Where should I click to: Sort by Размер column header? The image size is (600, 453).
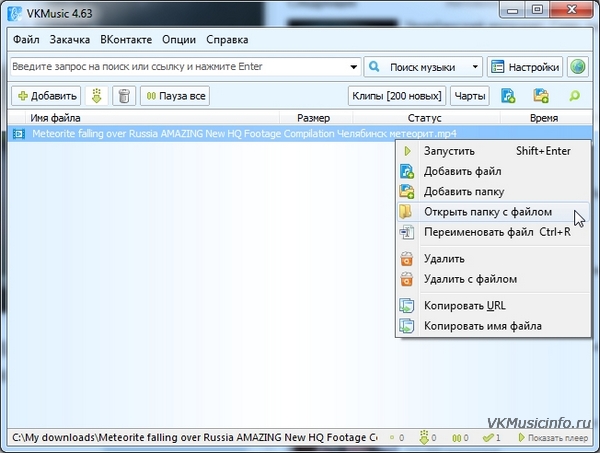pos(316,118)
